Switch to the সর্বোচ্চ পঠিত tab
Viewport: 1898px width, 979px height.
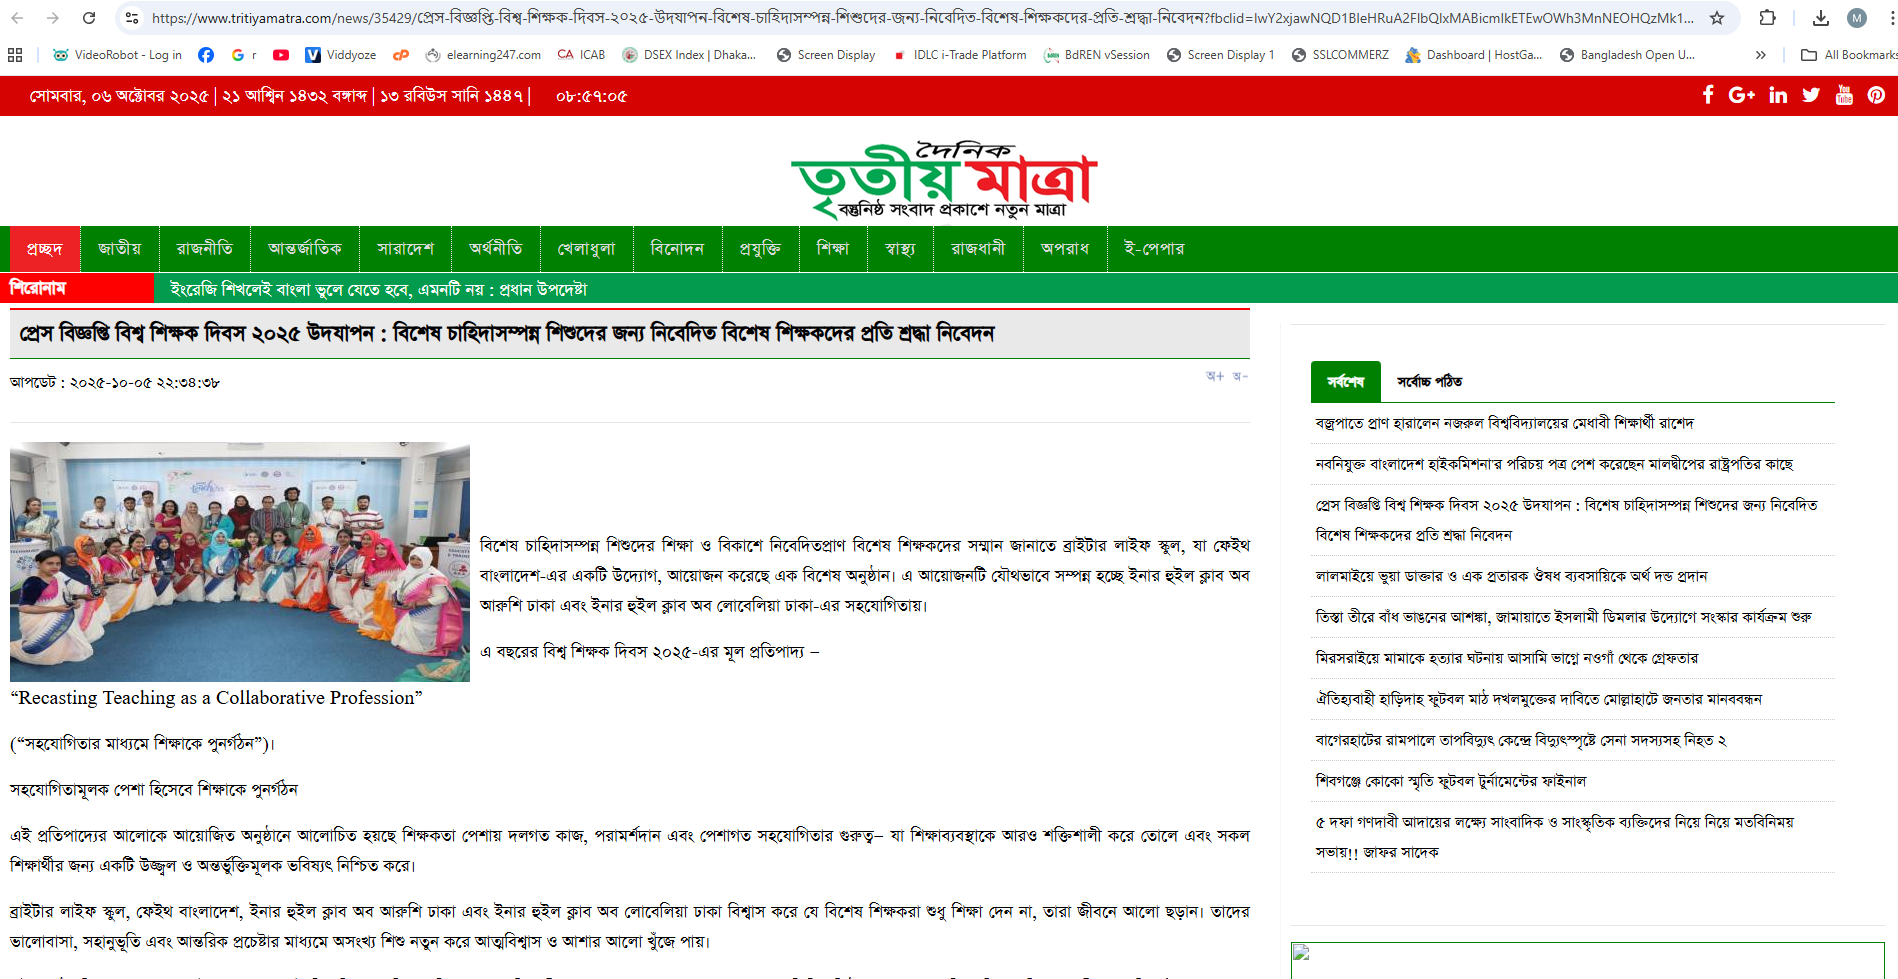[x=1429, y=382]
